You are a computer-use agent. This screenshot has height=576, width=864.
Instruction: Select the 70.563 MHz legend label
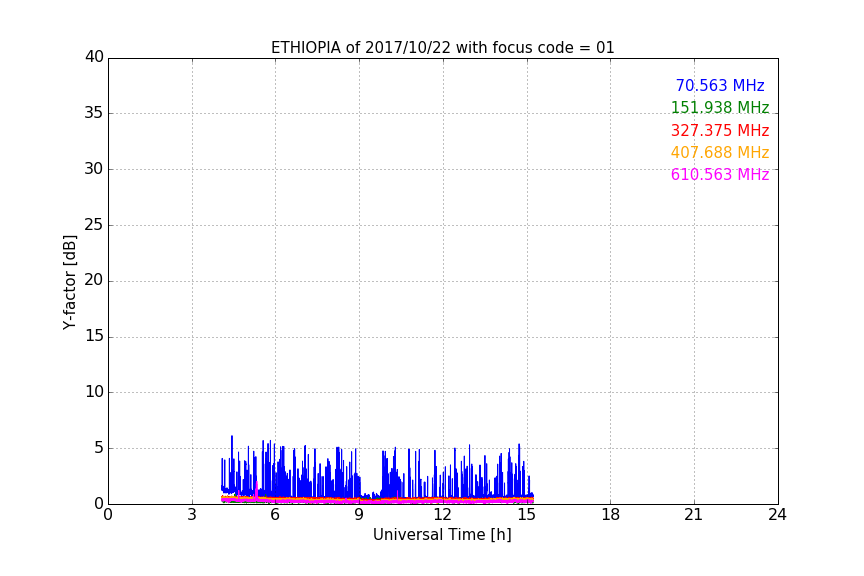[x=720, y=85]
